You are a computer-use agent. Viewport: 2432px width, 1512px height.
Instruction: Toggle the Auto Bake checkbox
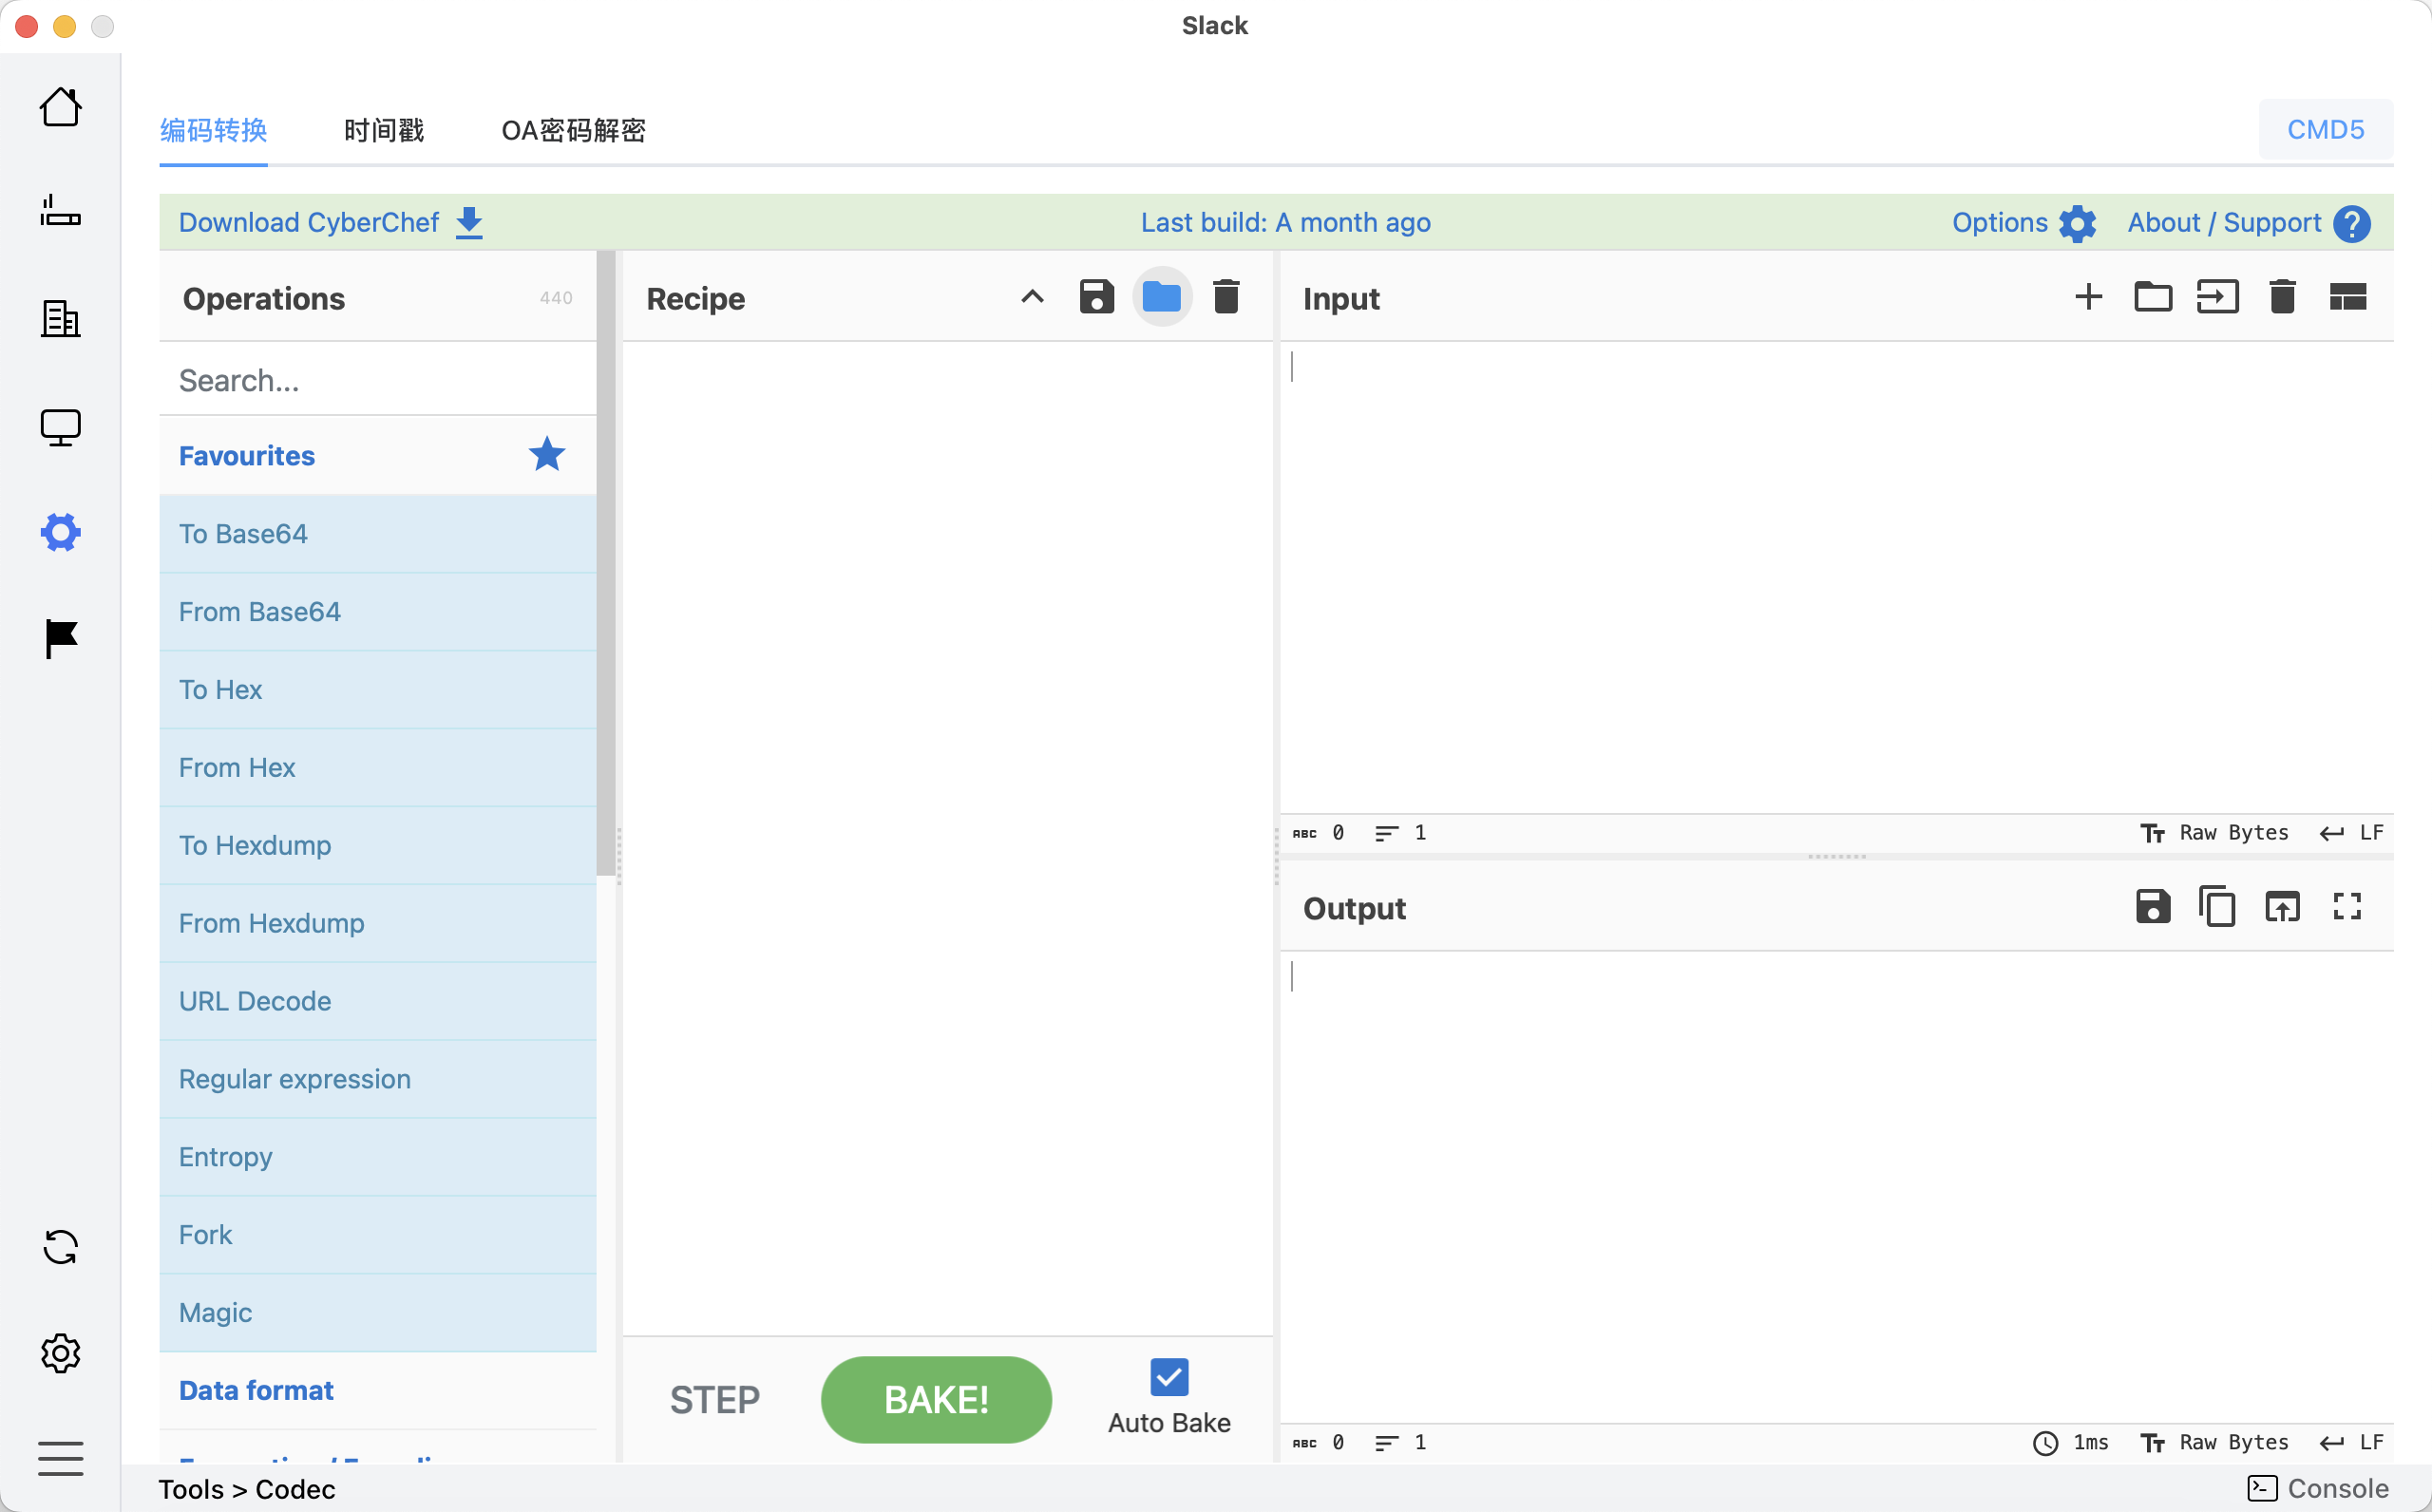(1168, 1377)
